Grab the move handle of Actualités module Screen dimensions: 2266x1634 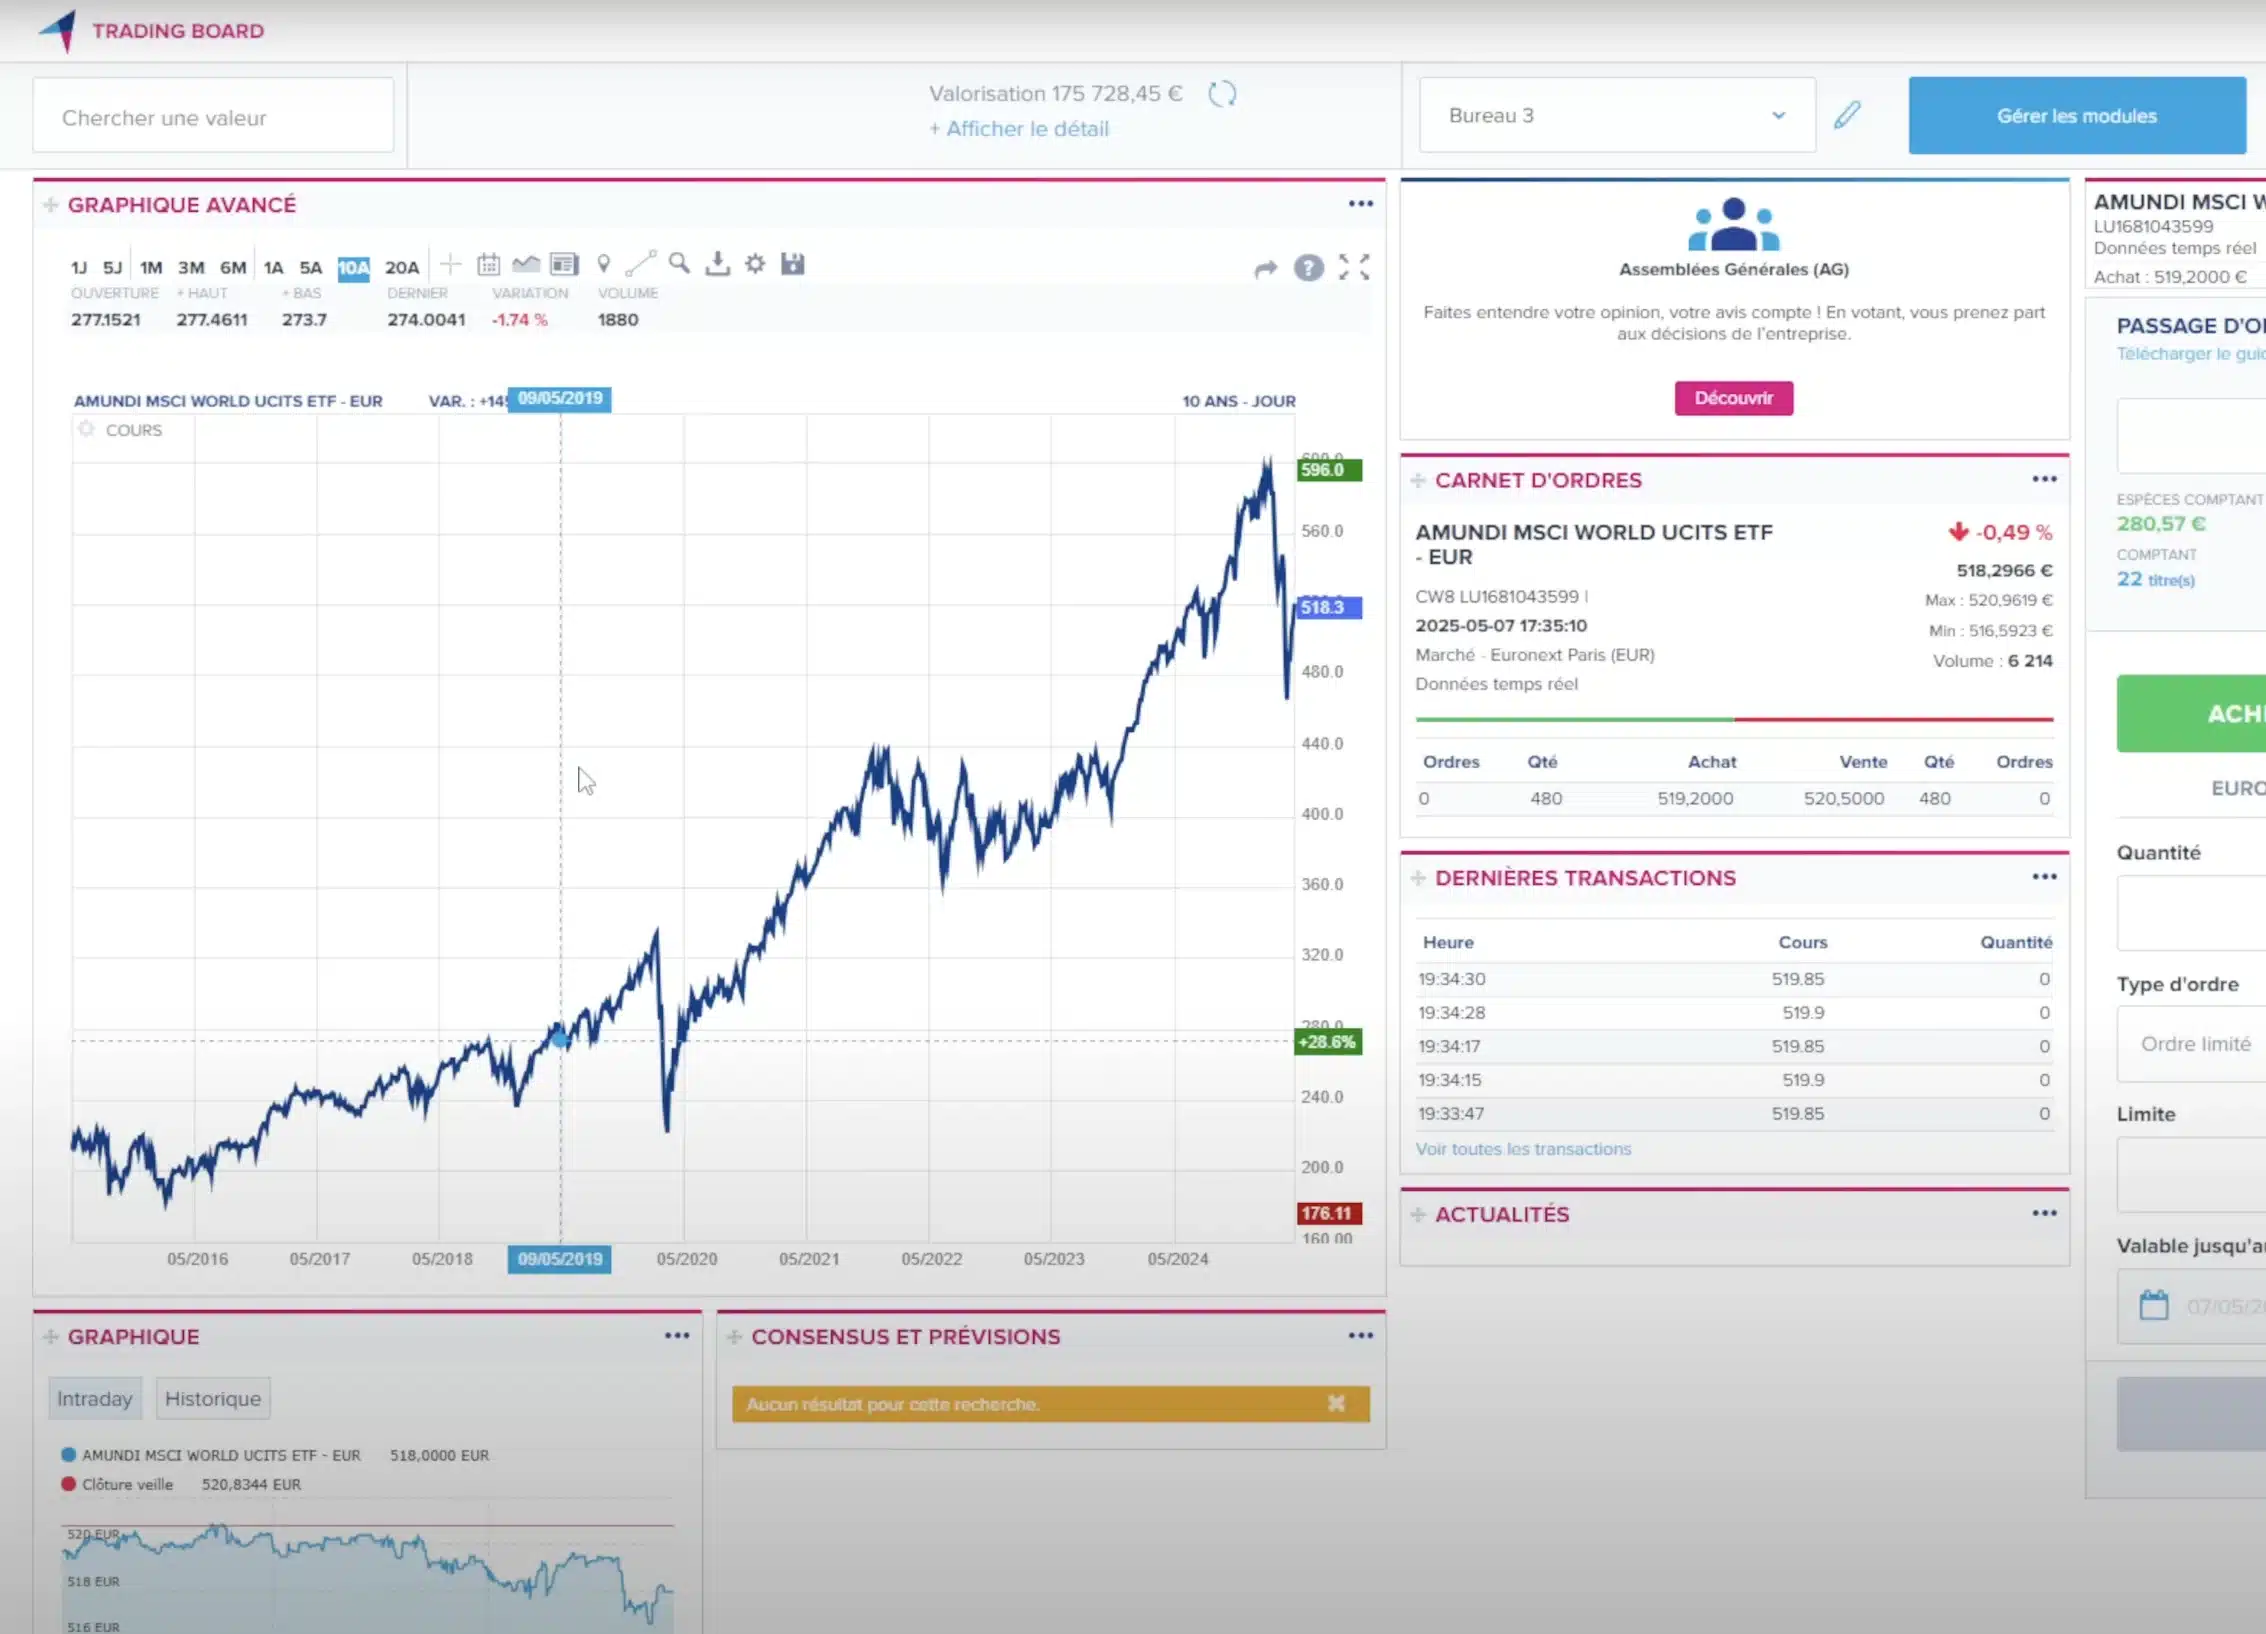click(x=1418, y=1215)
